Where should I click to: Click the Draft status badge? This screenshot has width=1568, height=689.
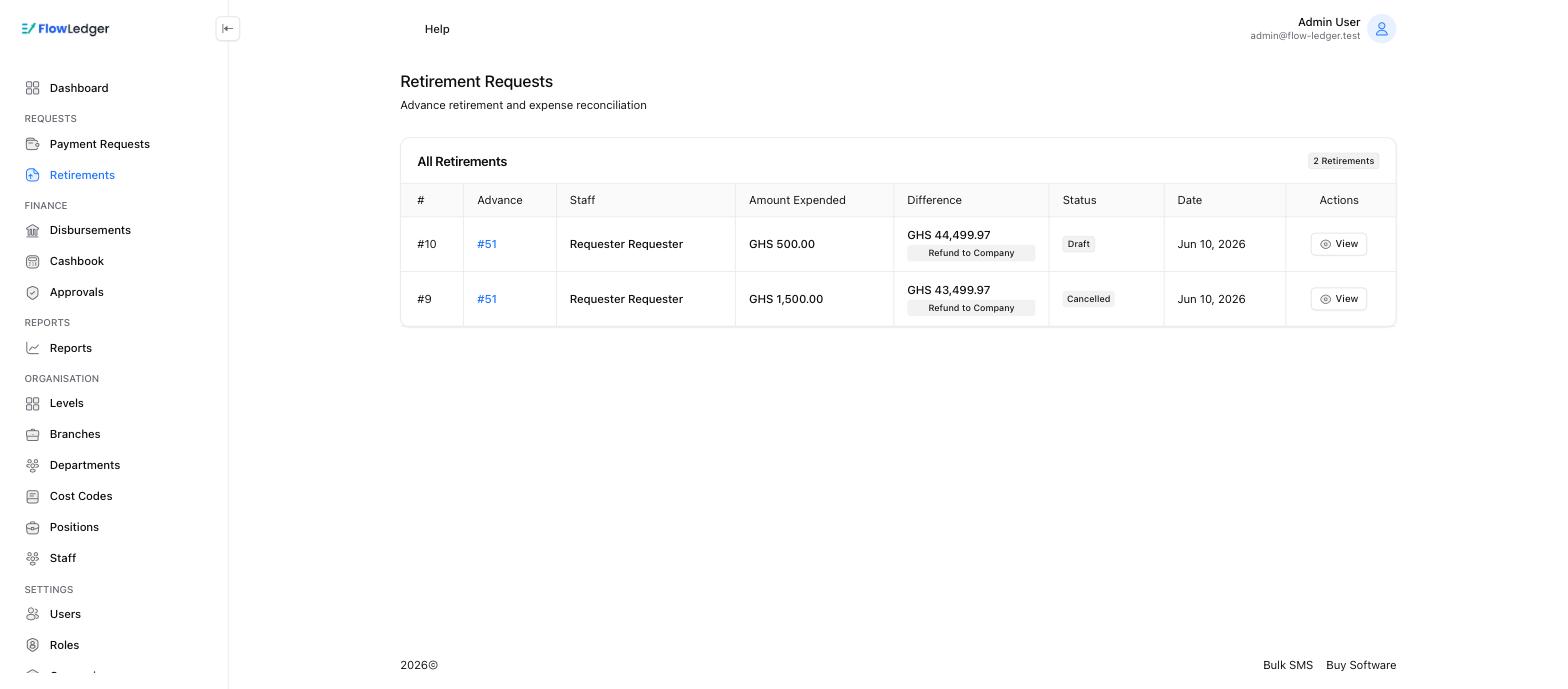(1078, 244)
